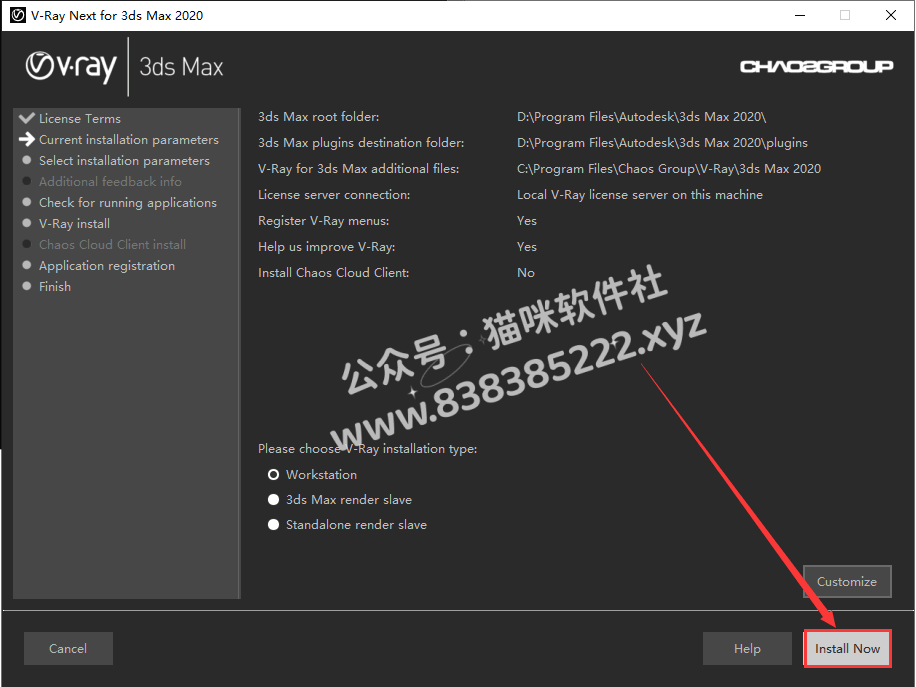This screenshot has width=916, height=687.
Task: Click the 3ds Max root folder path
Action: (x=641, y=117)
